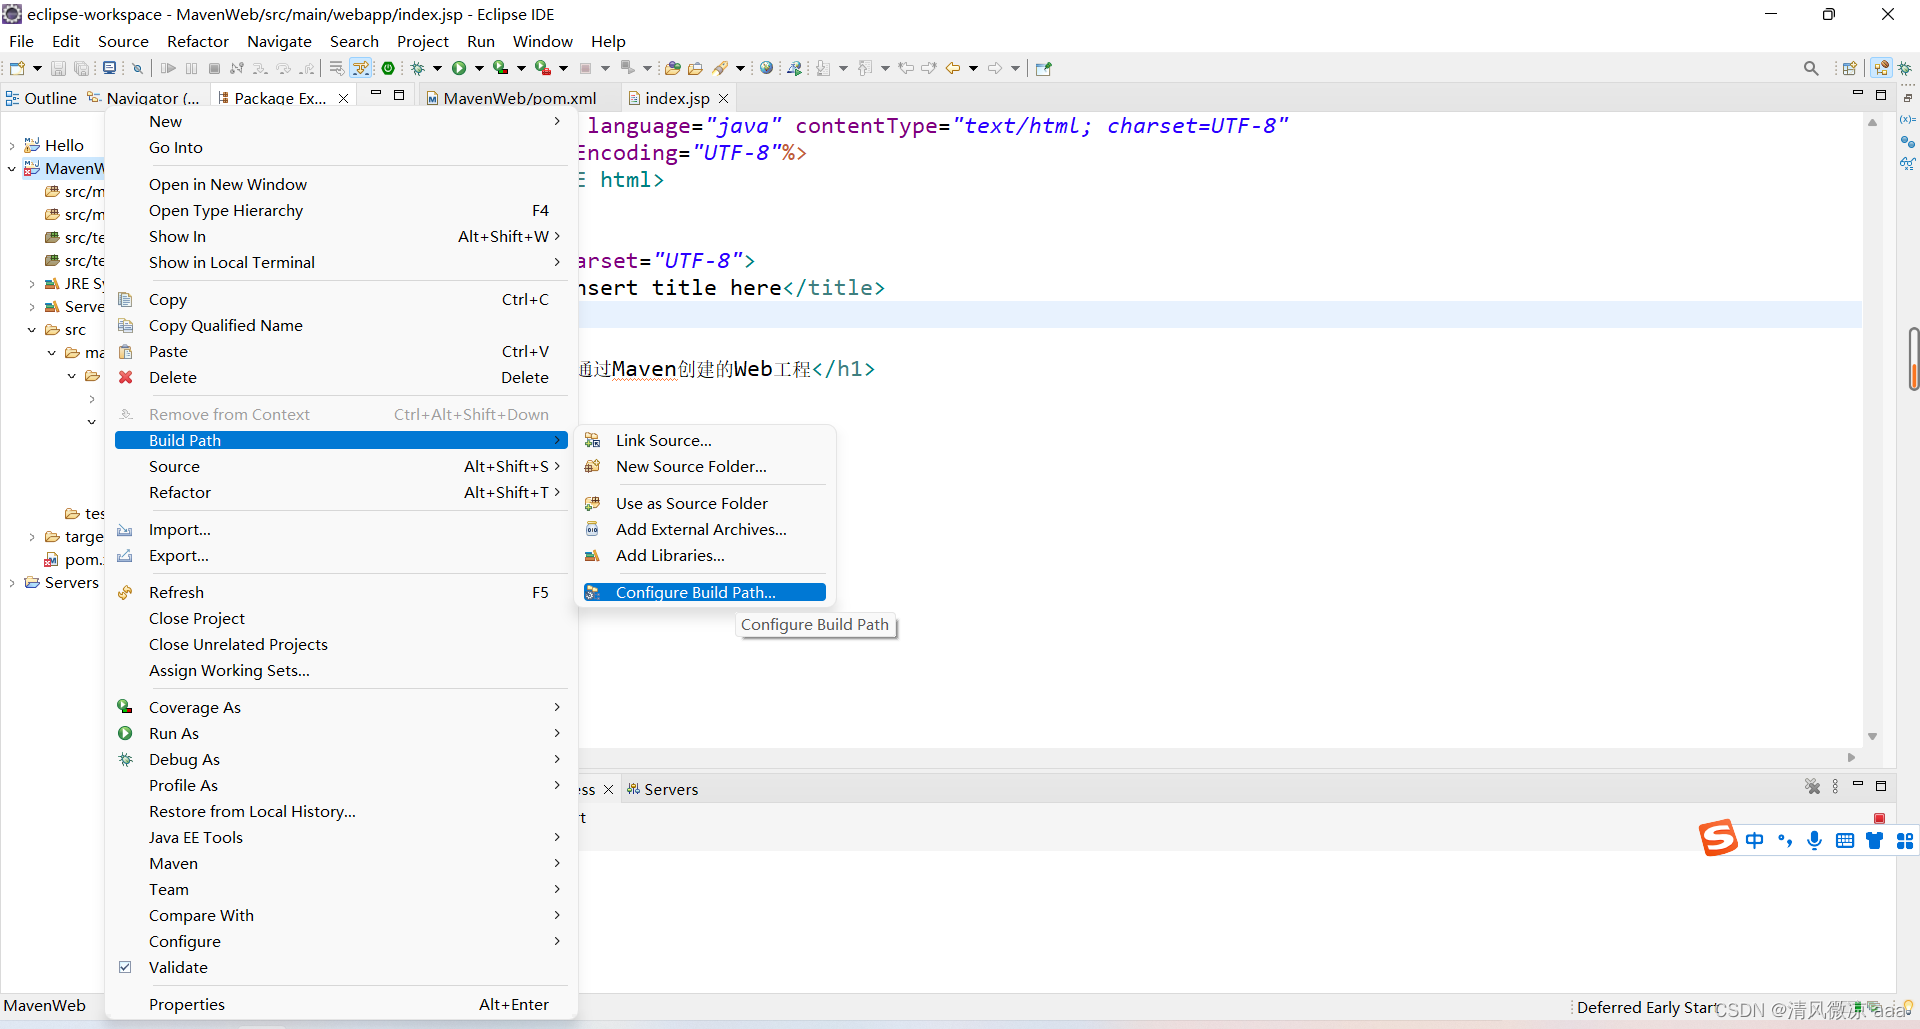Expand the JRE System Library node
The image size is (1920, 1029).
(32, 284)
